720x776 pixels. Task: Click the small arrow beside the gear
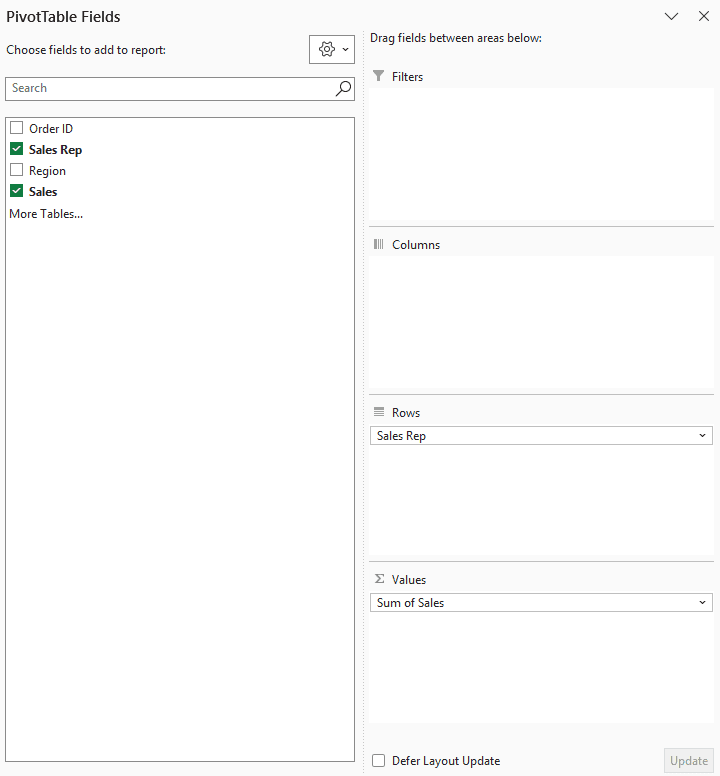345,49
